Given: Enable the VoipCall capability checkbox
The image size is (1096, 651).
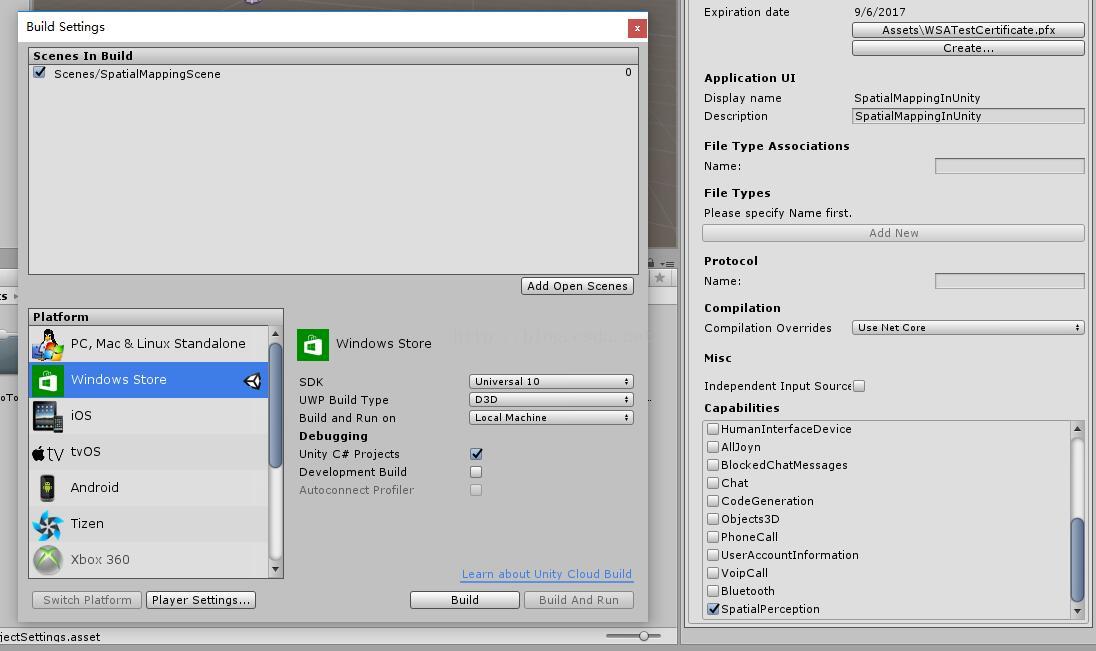Looking at the screenshot, I should (713, 573).
